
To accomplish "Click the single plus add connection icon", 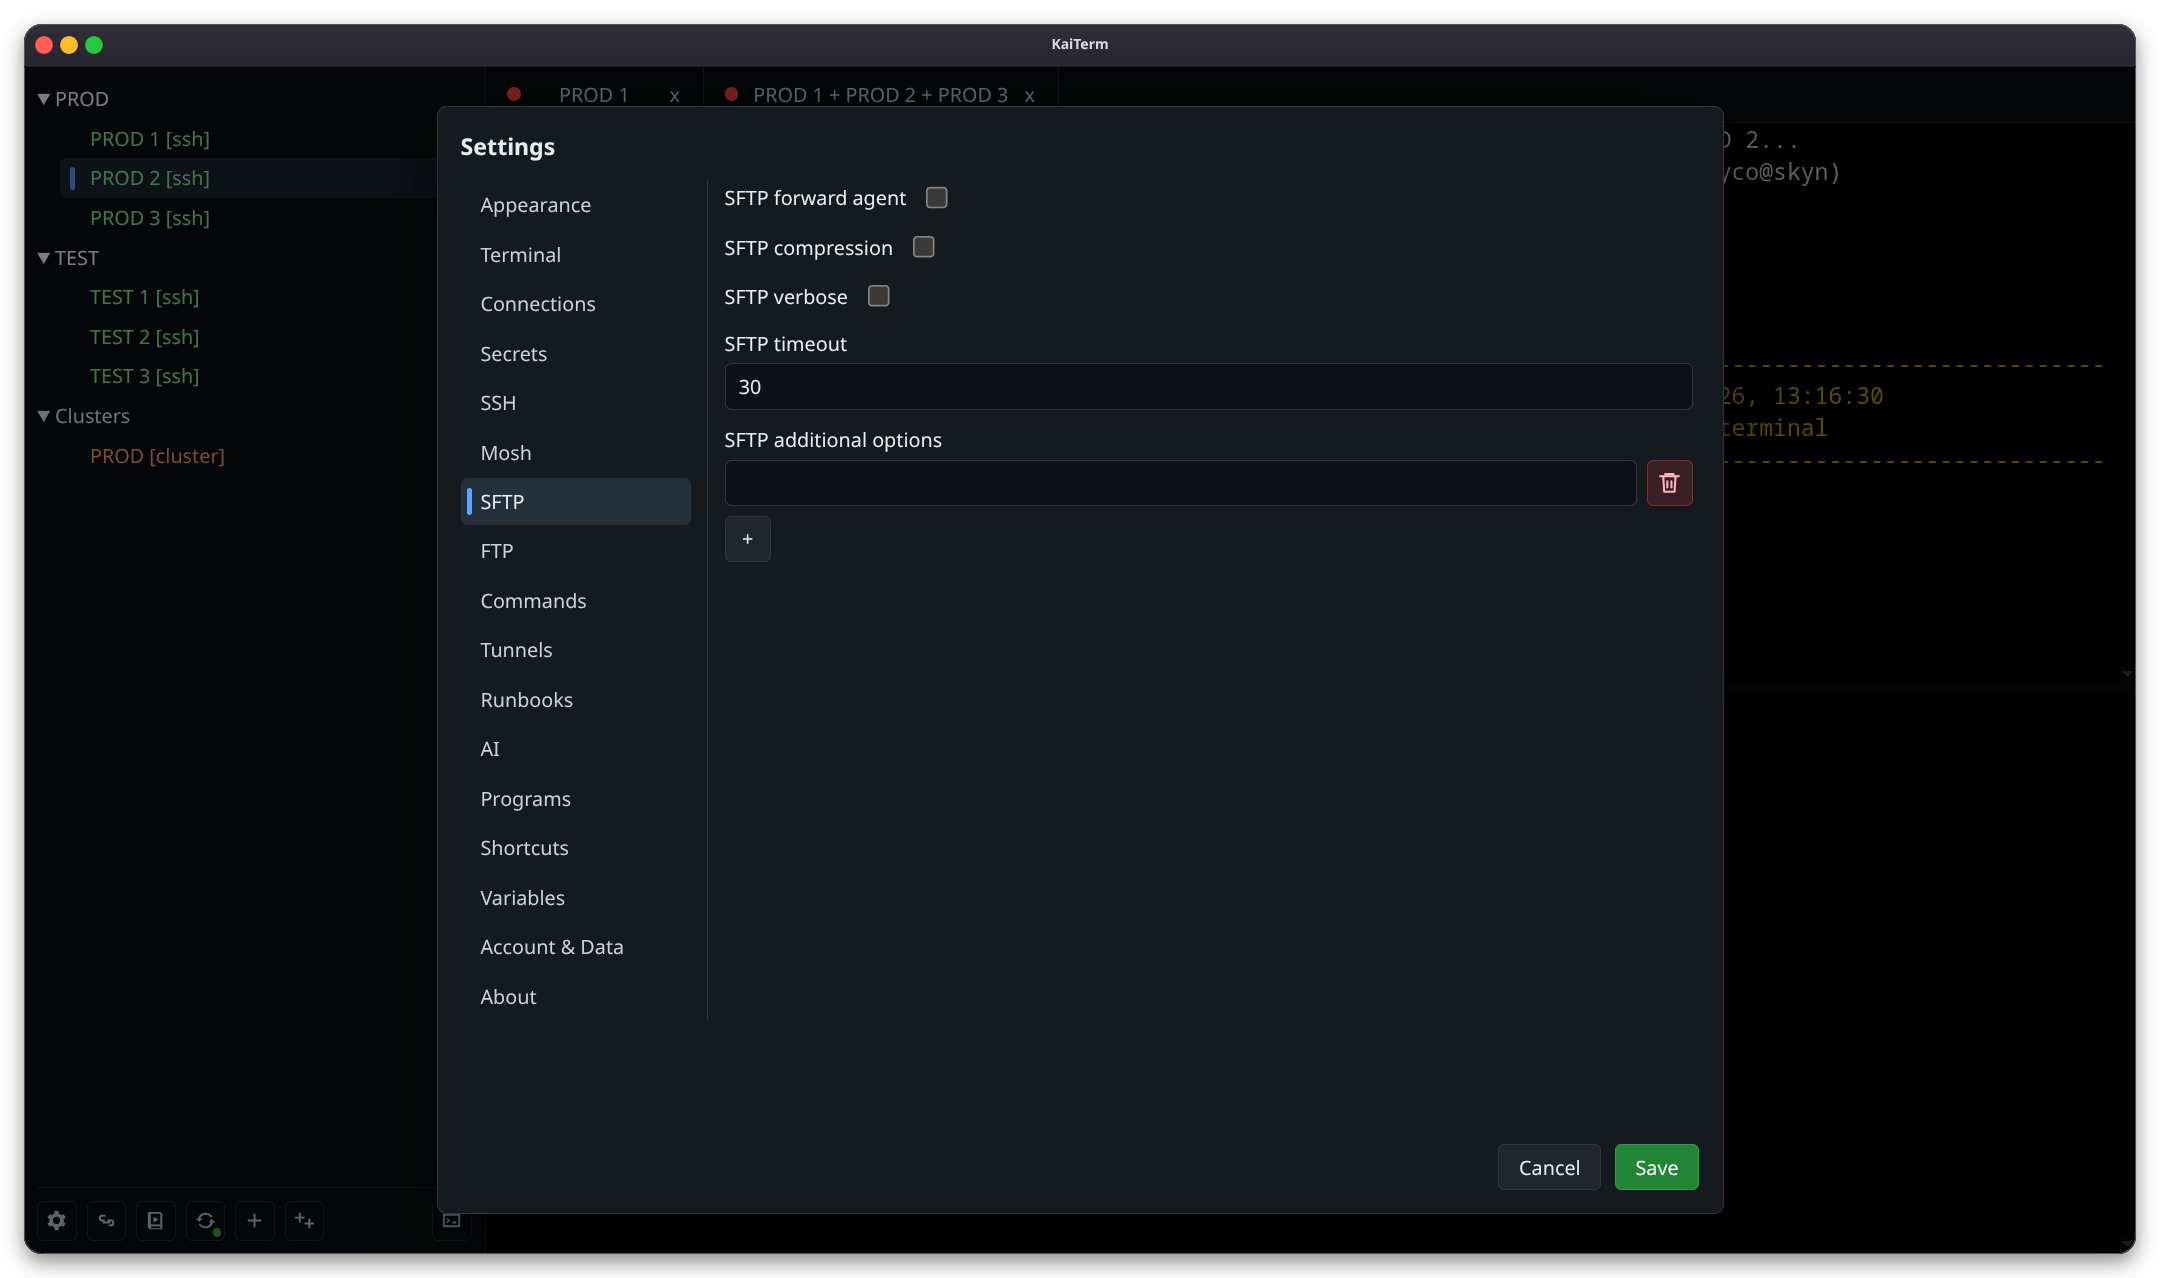I will 254,1220.
